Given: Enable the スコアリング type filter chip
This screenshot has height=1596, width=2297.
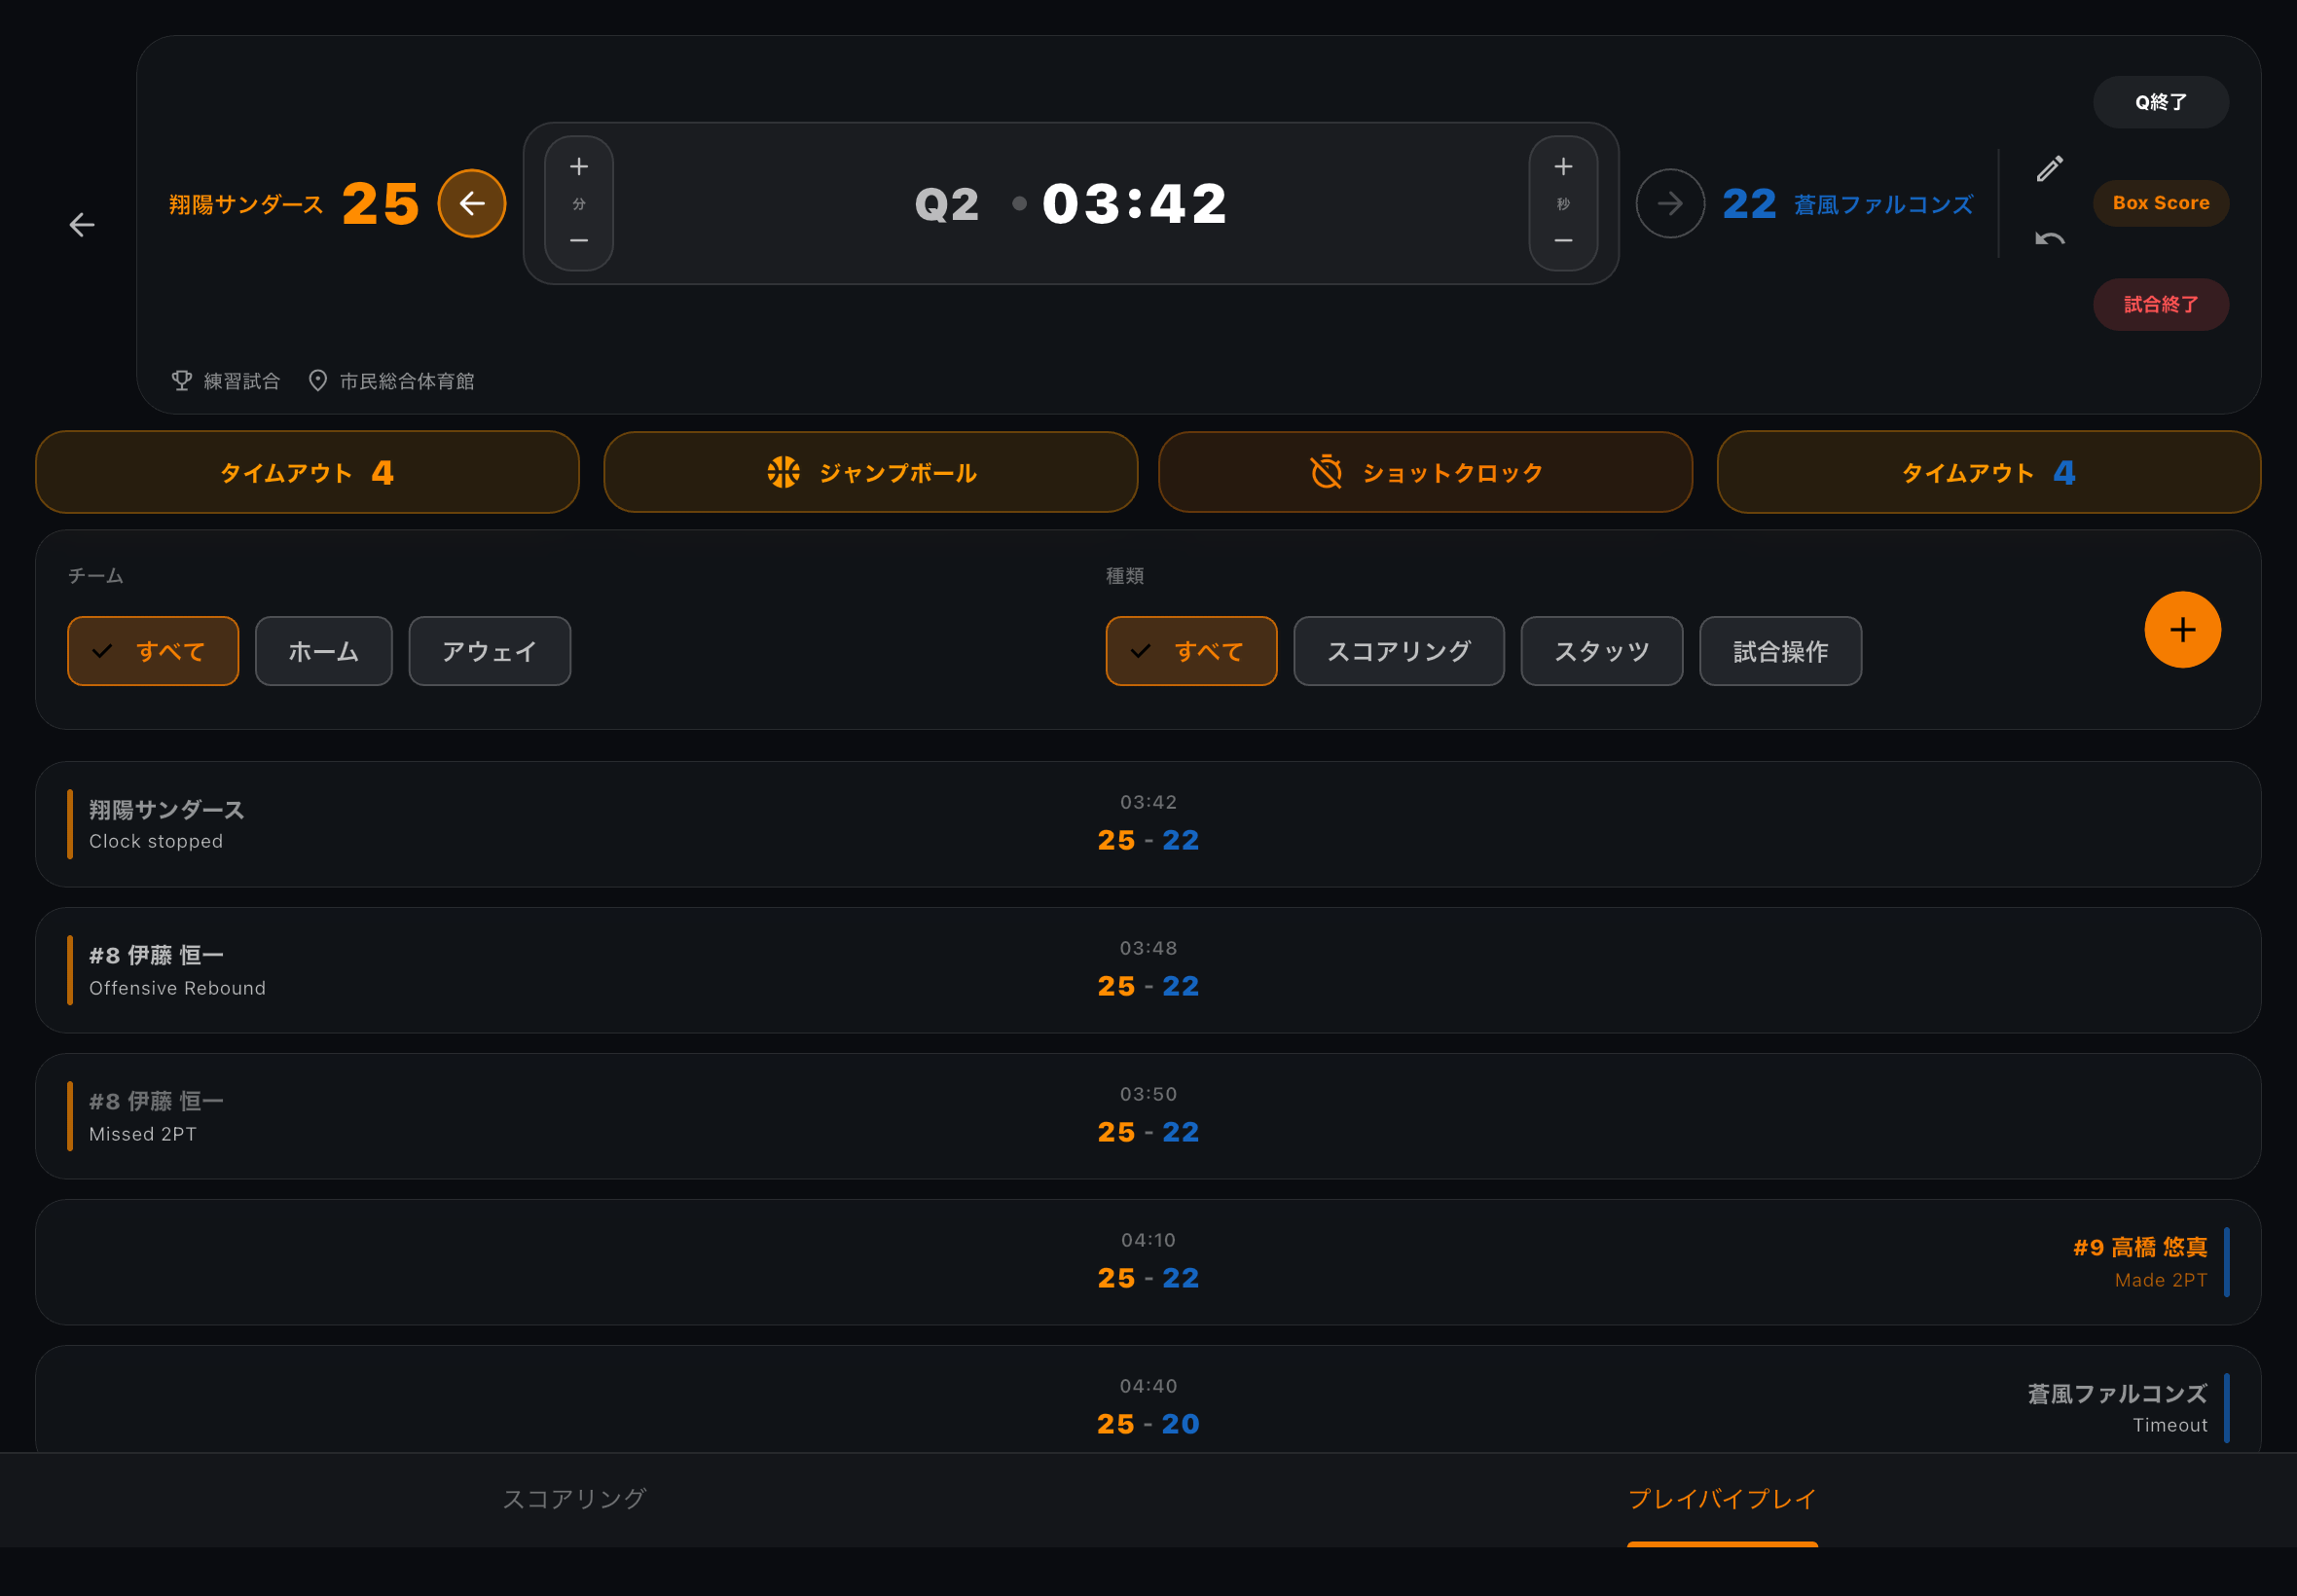Looking at the screenshot, I should (1398, 651).
